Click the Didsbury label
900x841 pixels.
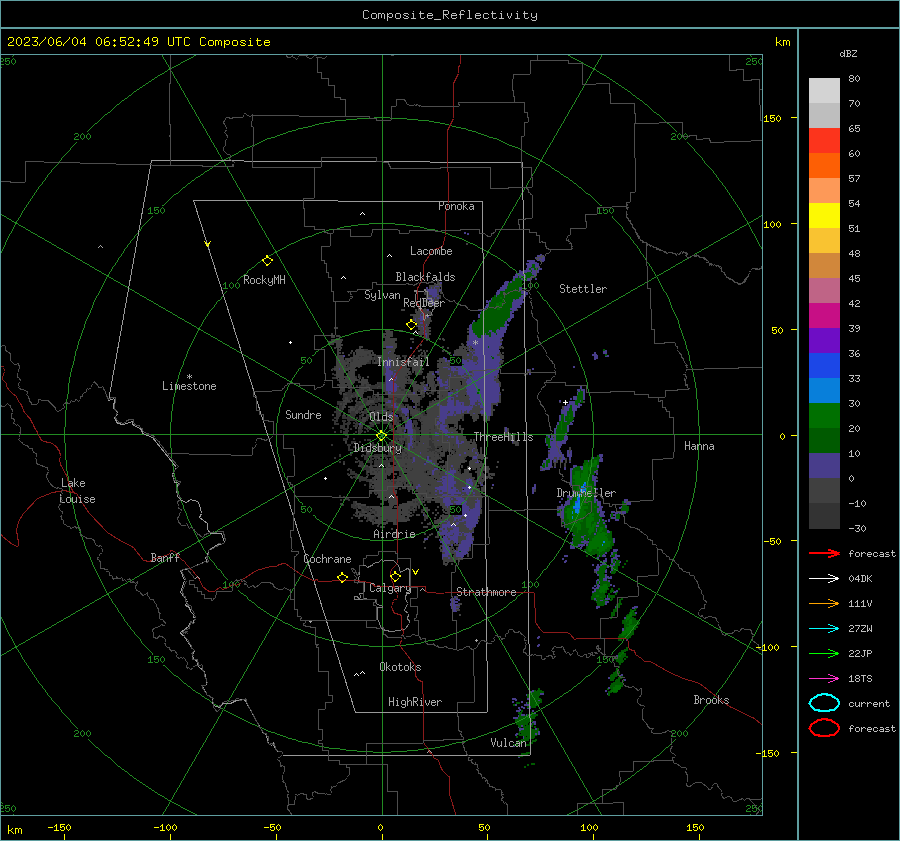[x=377, y=448]
